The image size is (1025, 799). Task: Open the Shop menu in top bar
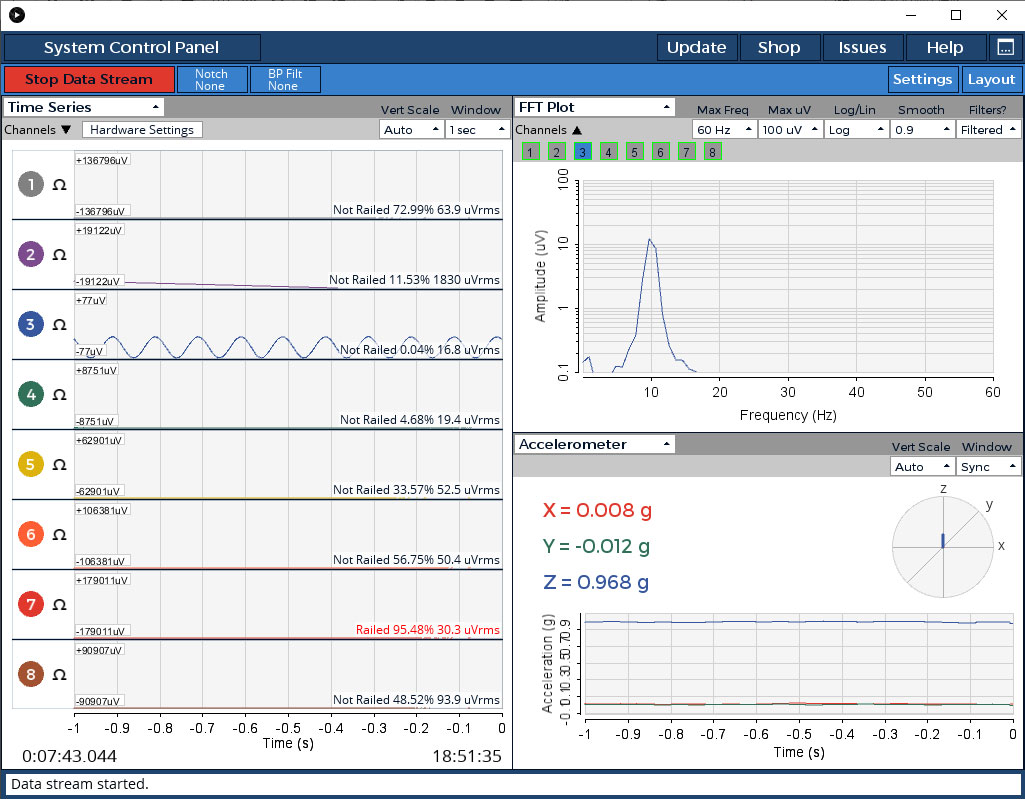(779, 48)
